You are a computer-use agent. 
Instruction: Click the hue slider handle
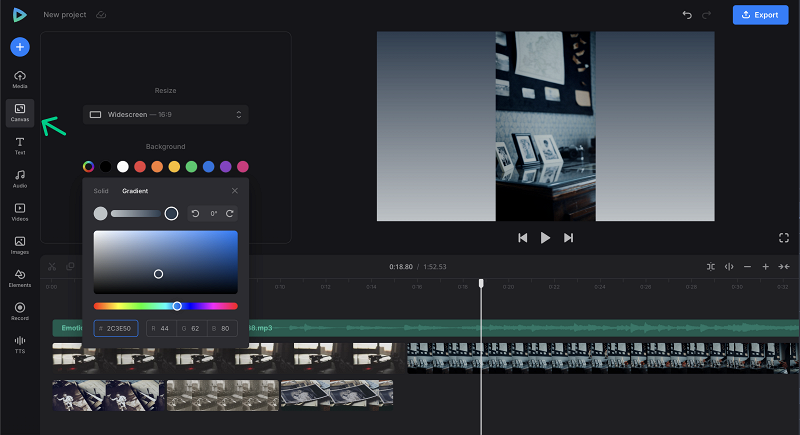click(x=177, y=306)
